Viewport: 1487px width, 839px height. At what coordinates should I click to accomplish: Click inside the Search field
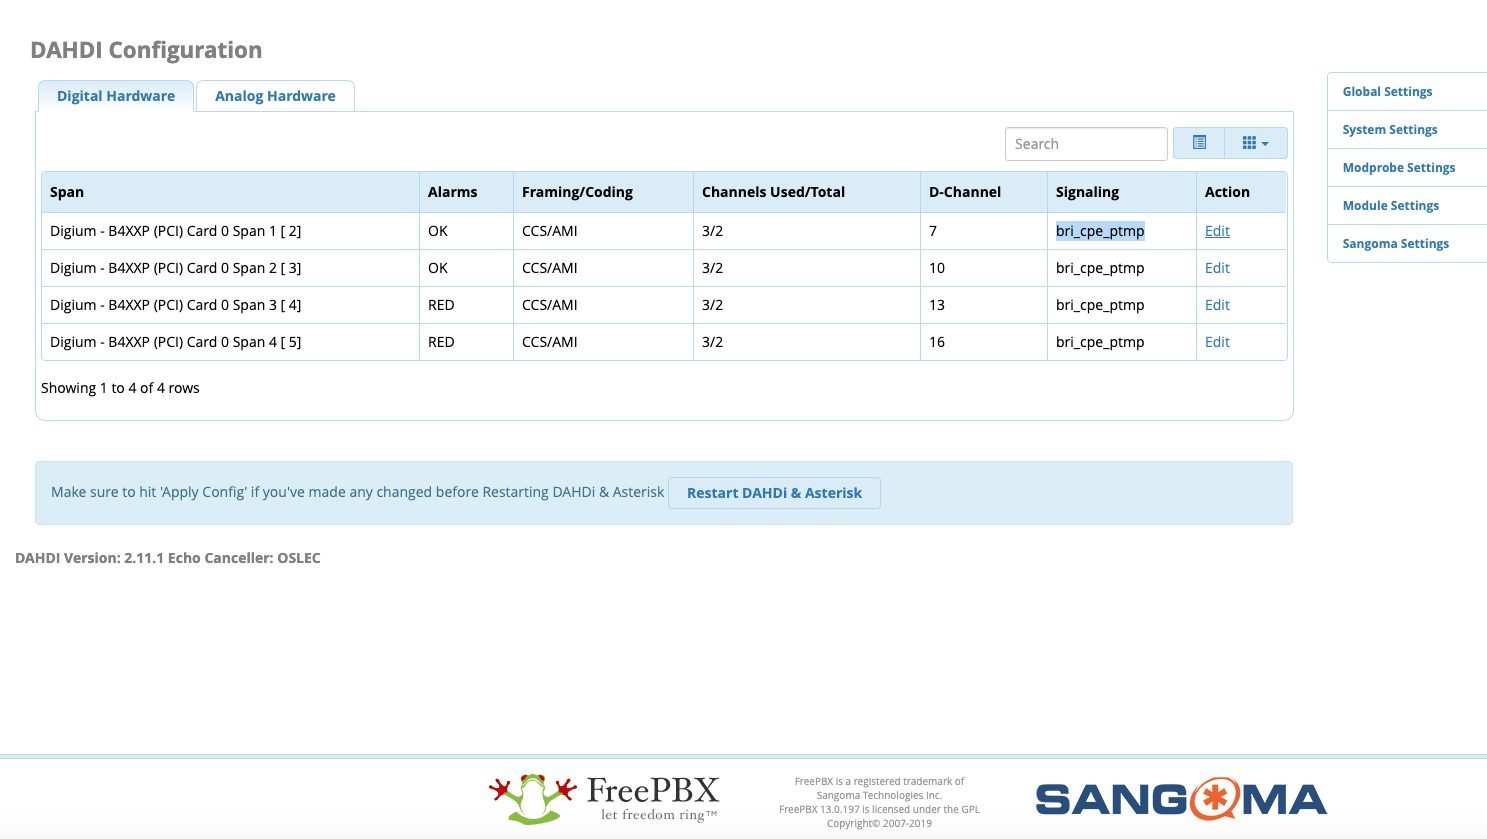[x=1085, y=144]
